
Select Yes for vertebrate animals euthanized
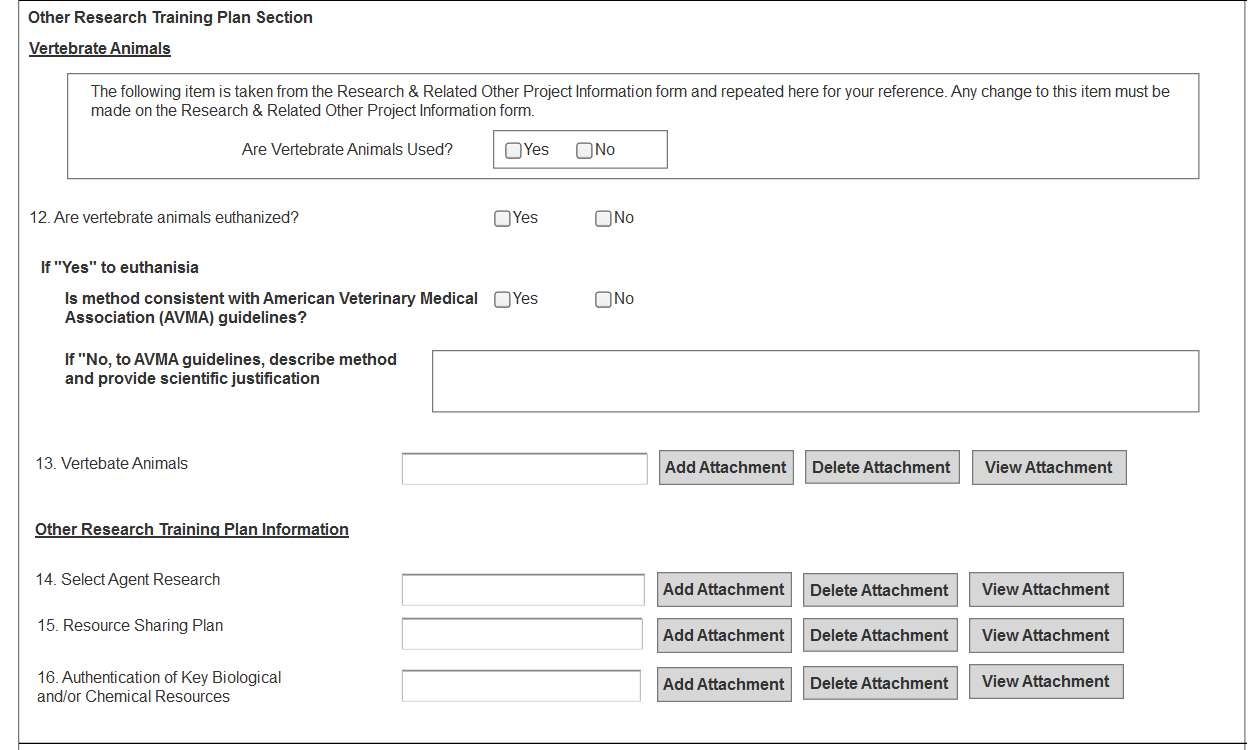tap(503, 219)
